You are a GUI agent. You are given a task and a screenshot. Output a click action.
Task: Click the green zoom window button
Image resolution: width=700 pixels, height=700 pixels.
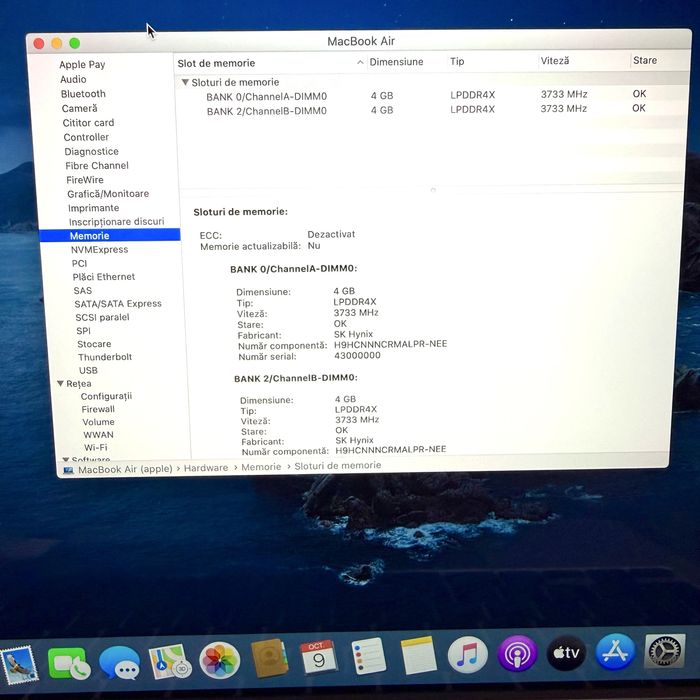coord(75,43)
